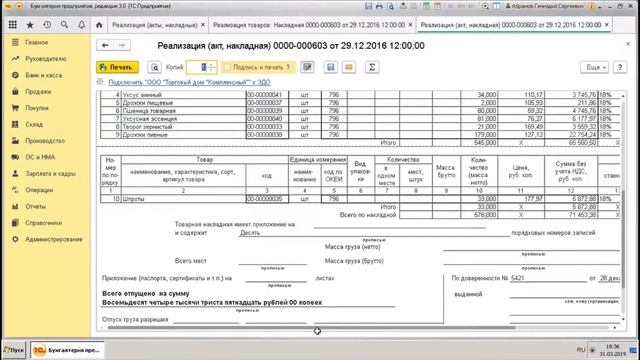Click the help question mark button

click(x=620, y=67)
